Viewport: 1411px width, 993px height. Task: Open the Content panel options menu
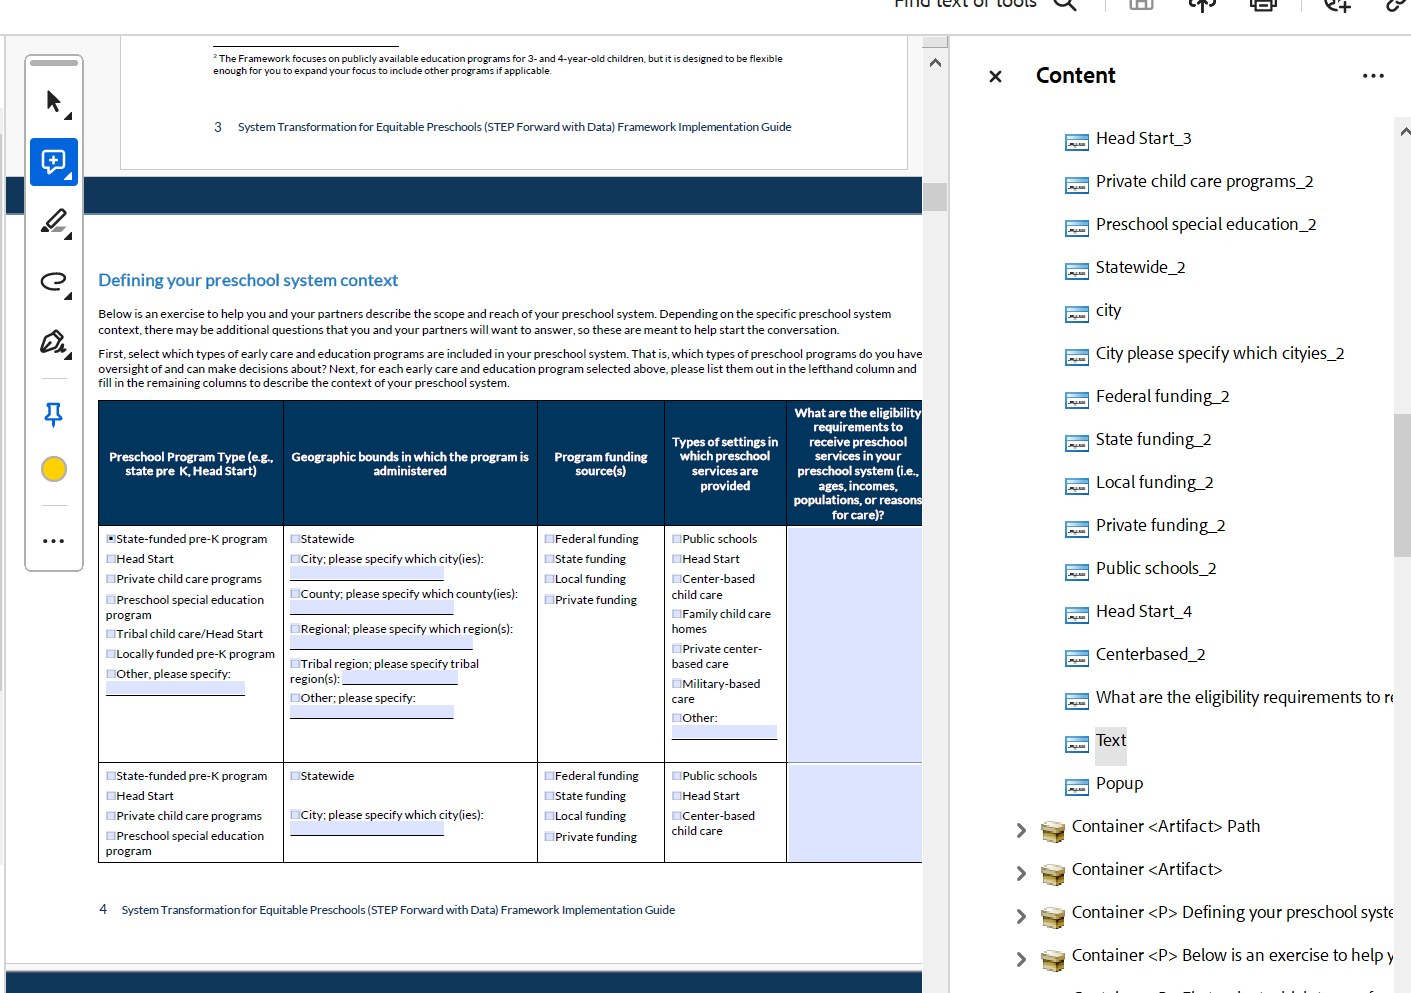tap(1372, 75)
